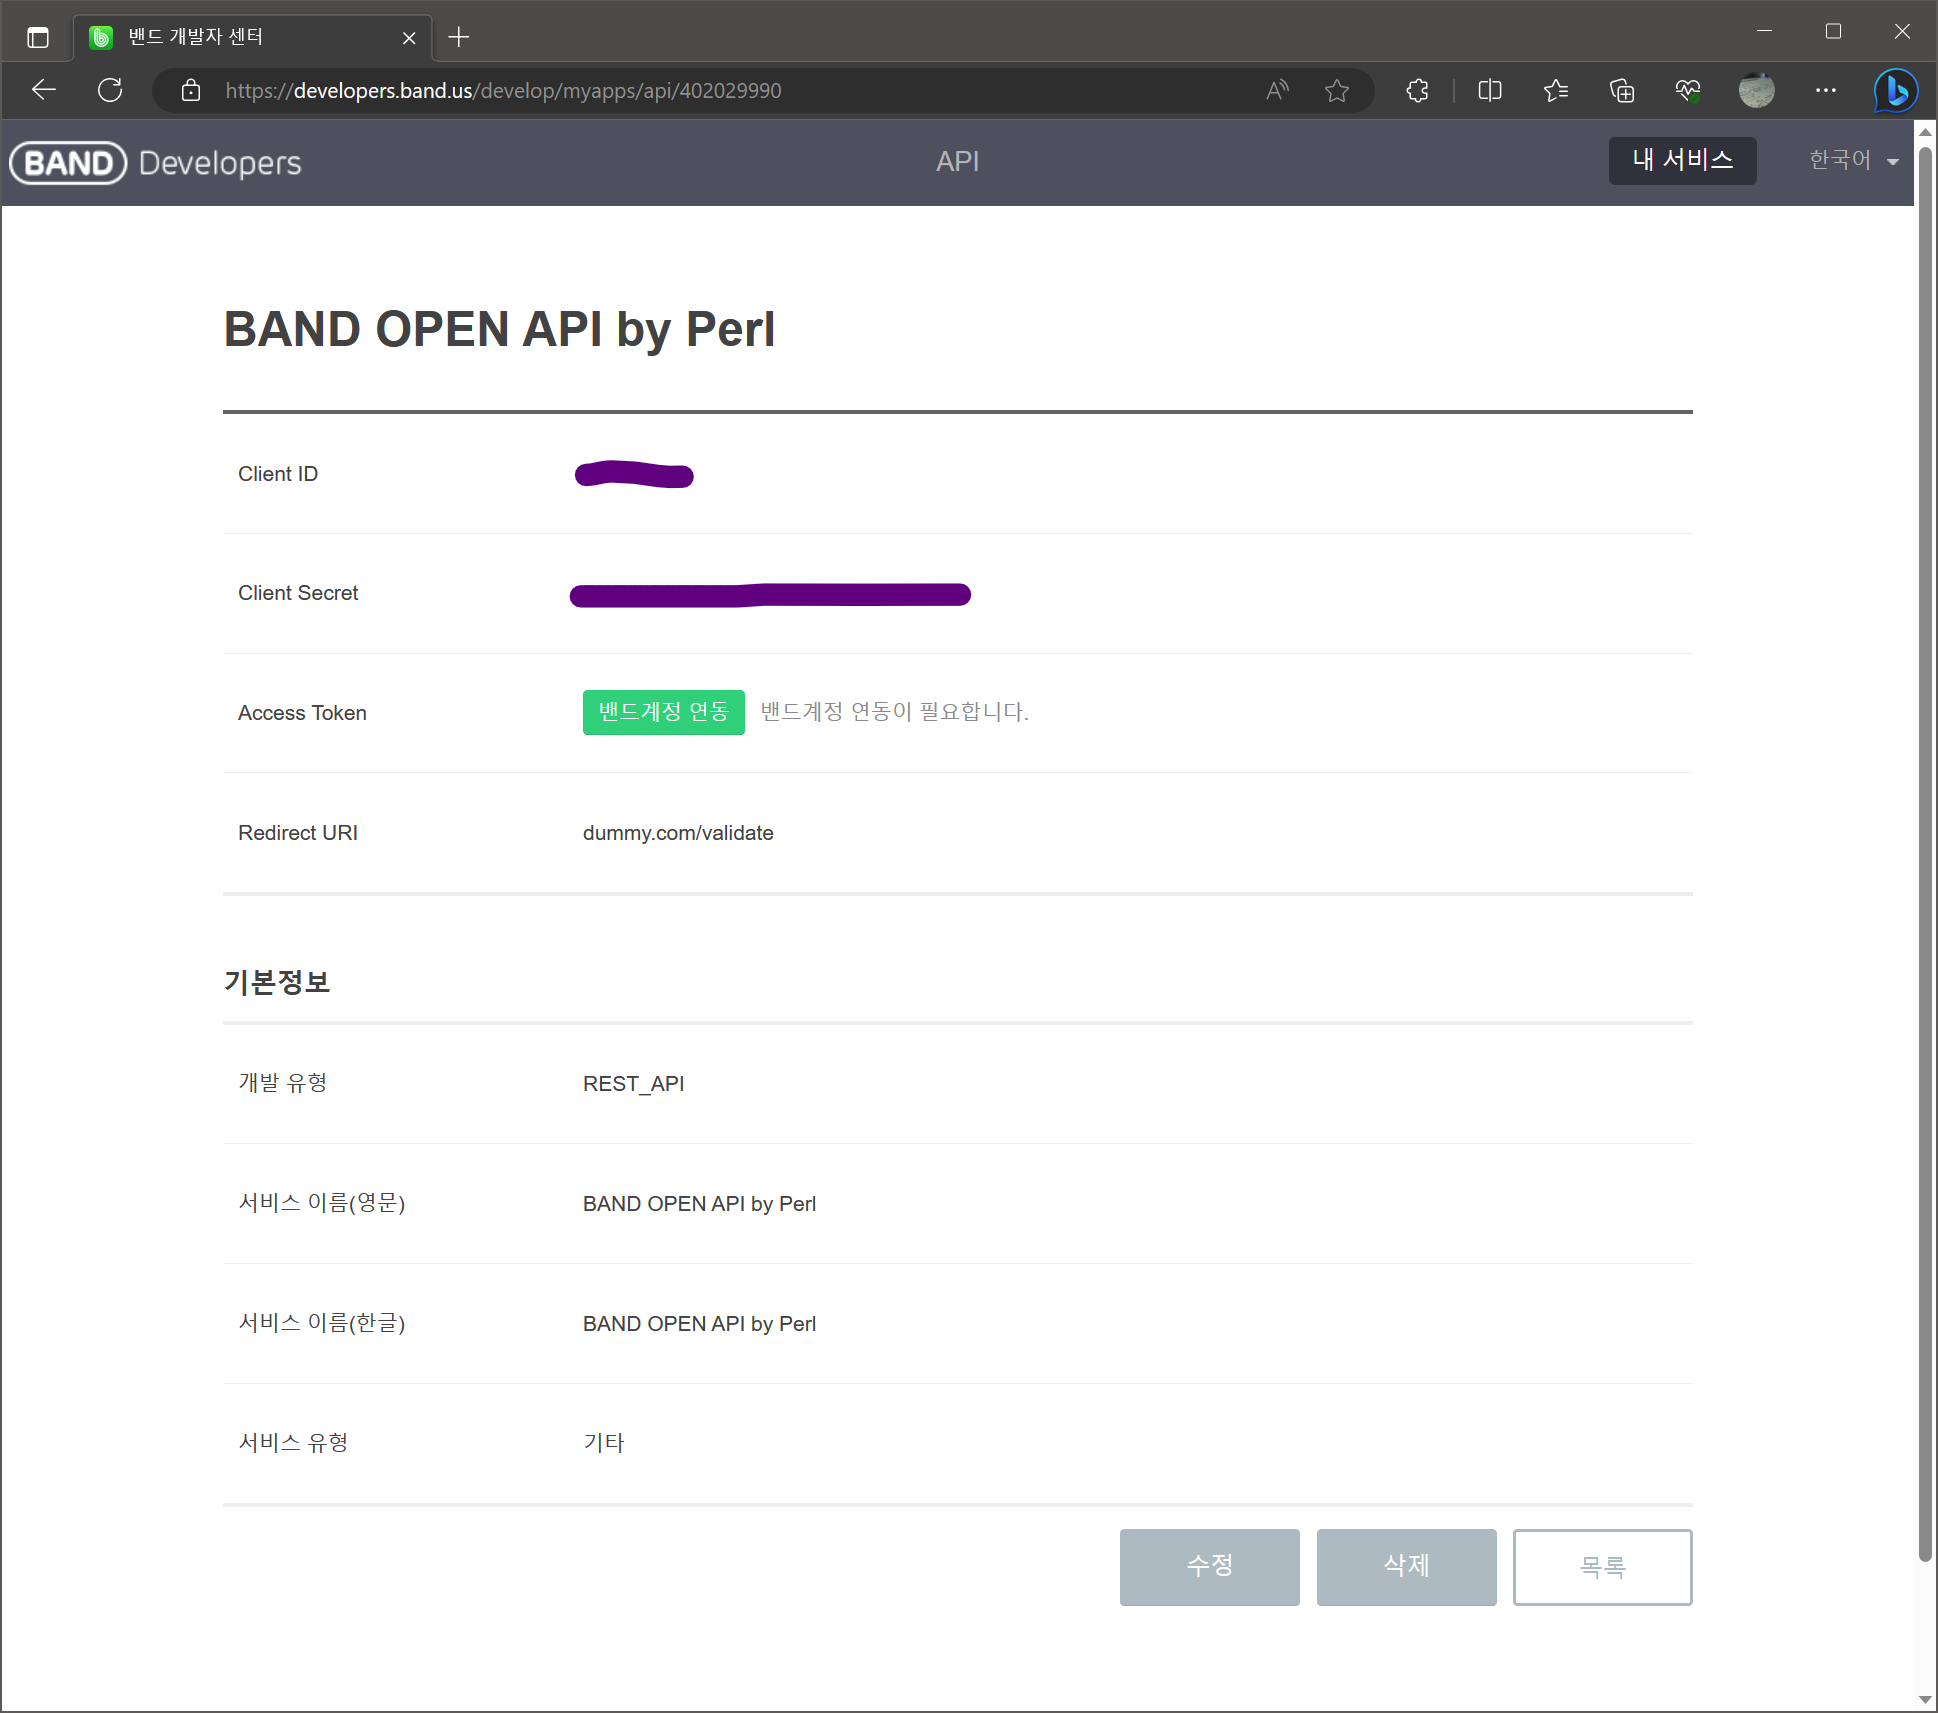
Task: Open the Read aloud icon in the address bar
Action: [1277, 91]
